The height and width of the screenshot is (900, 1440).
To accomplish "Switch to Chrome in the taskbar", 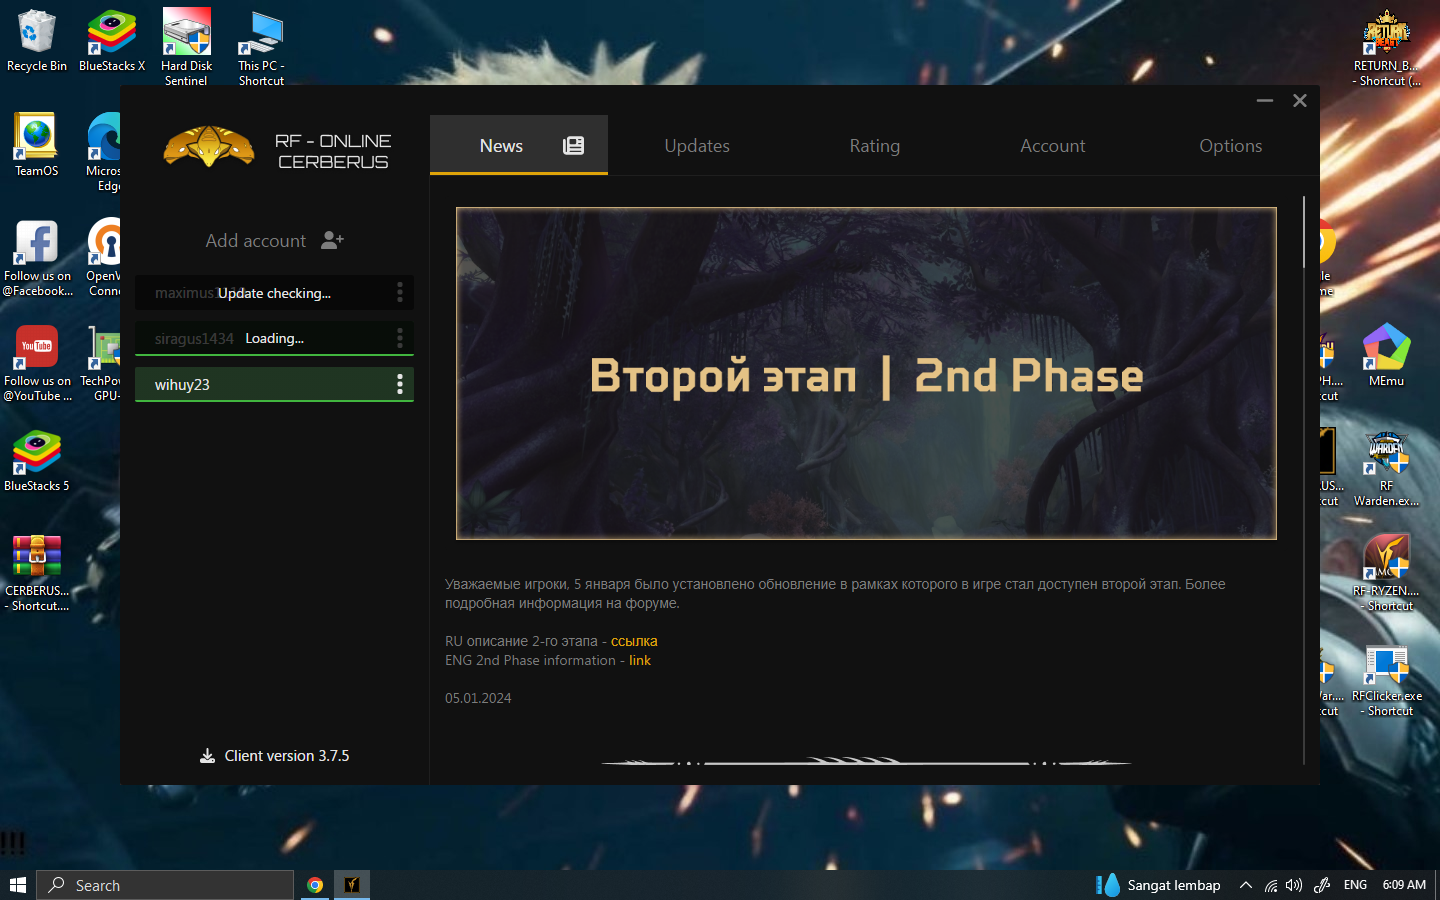I will click(315, 885).
